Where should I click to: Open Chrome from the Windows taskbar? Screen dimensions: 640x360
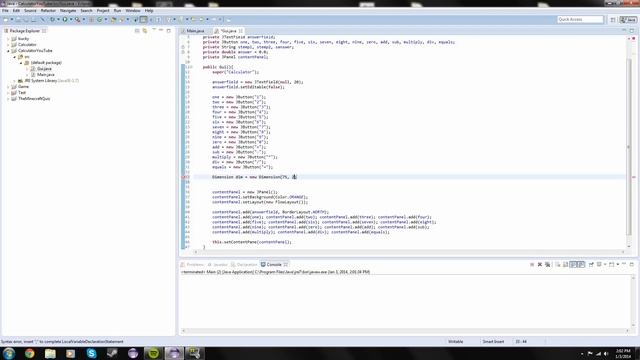pos(29,353)
